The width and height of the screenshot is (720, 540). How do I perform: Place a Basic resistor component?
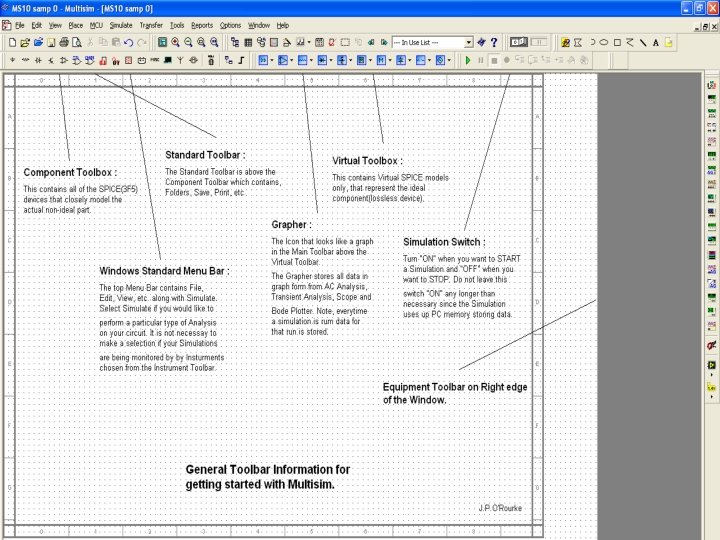tap(25, 60)
